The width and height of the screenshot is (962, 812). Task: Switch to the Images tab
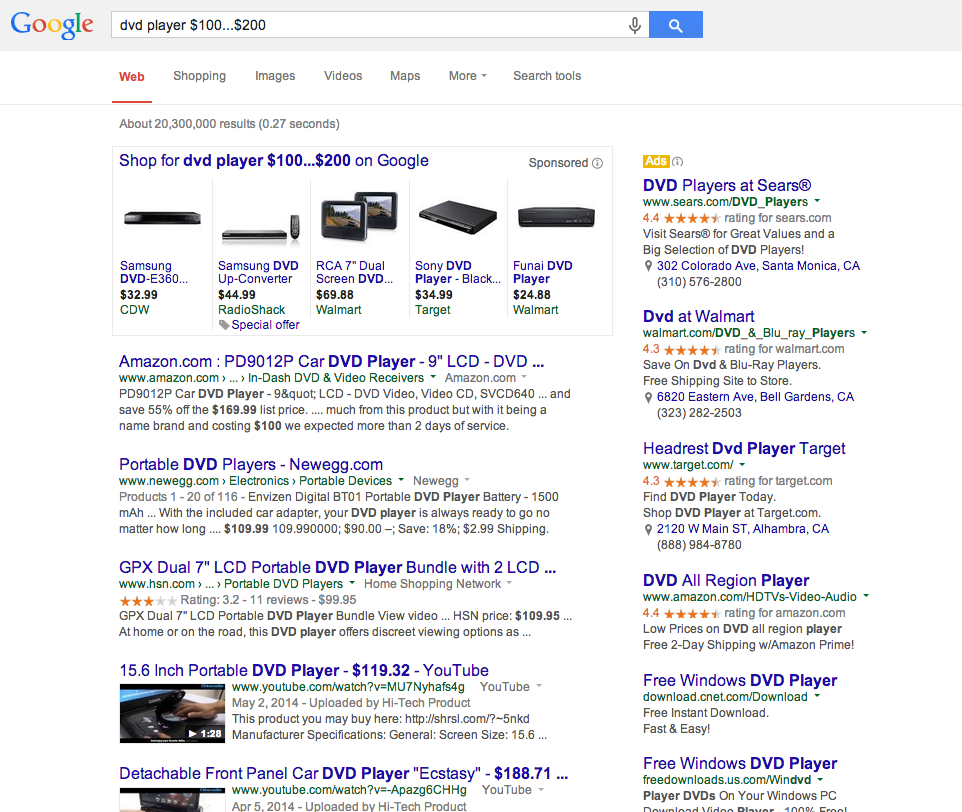point(275,76)
